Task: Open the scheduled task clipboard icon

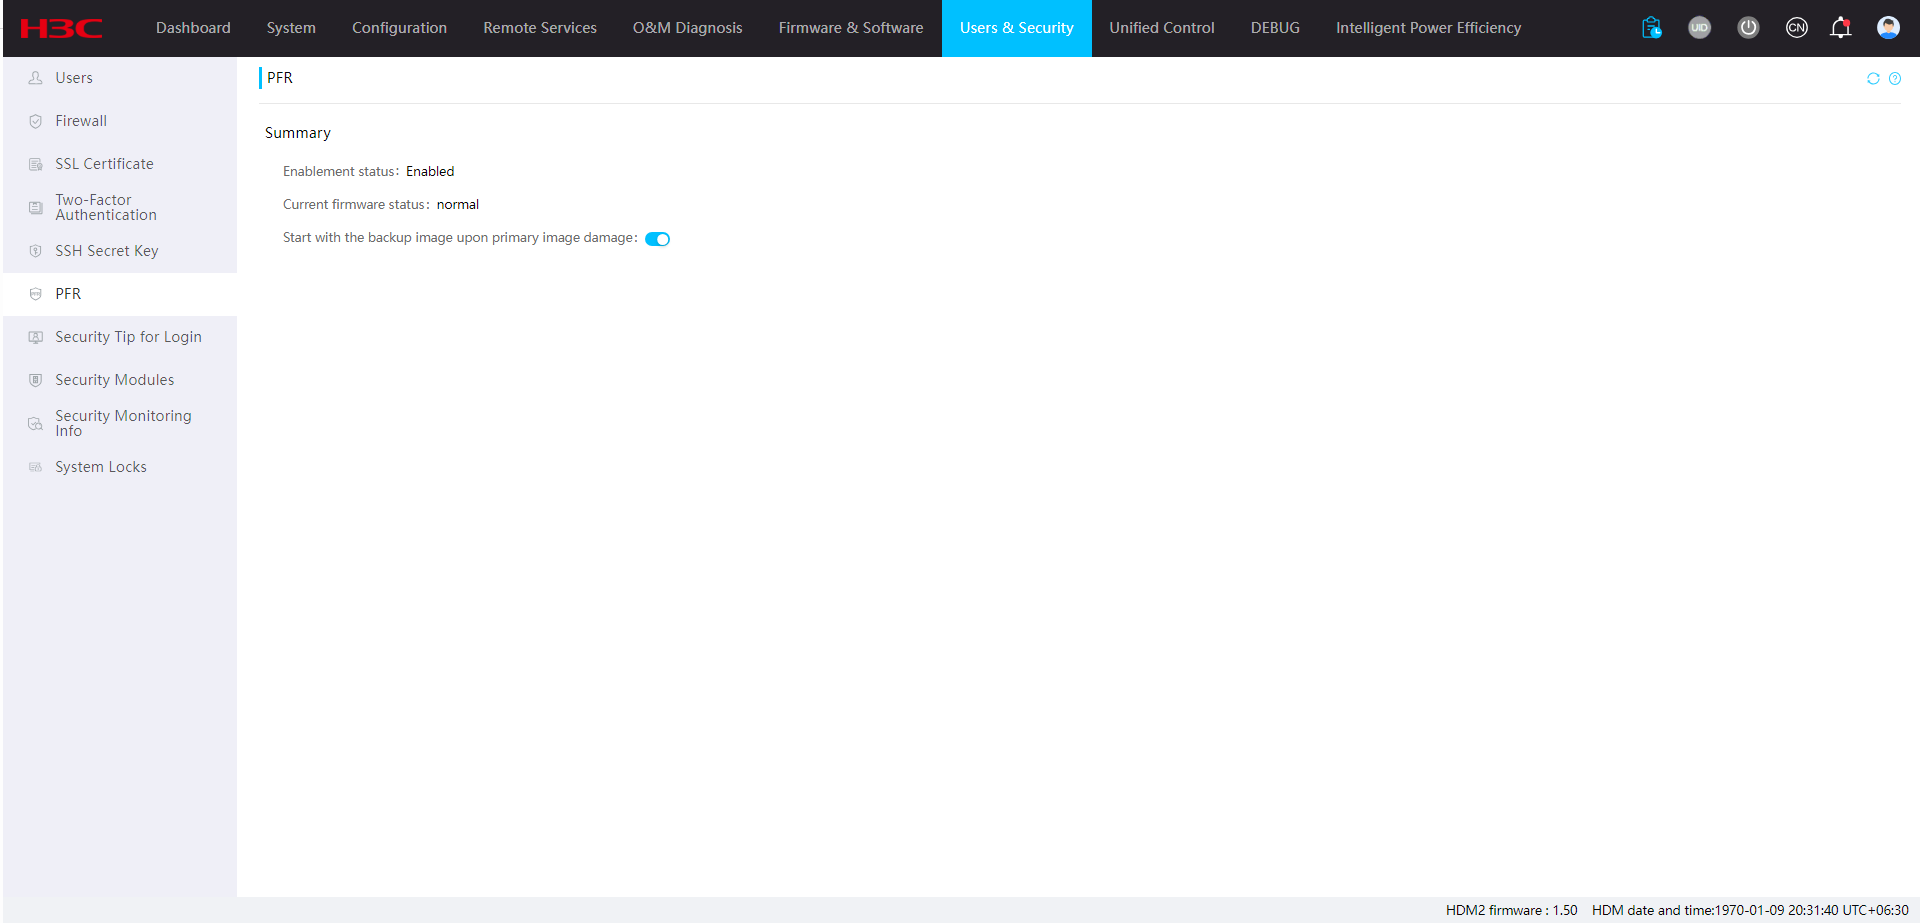Action: [1651, 28]
